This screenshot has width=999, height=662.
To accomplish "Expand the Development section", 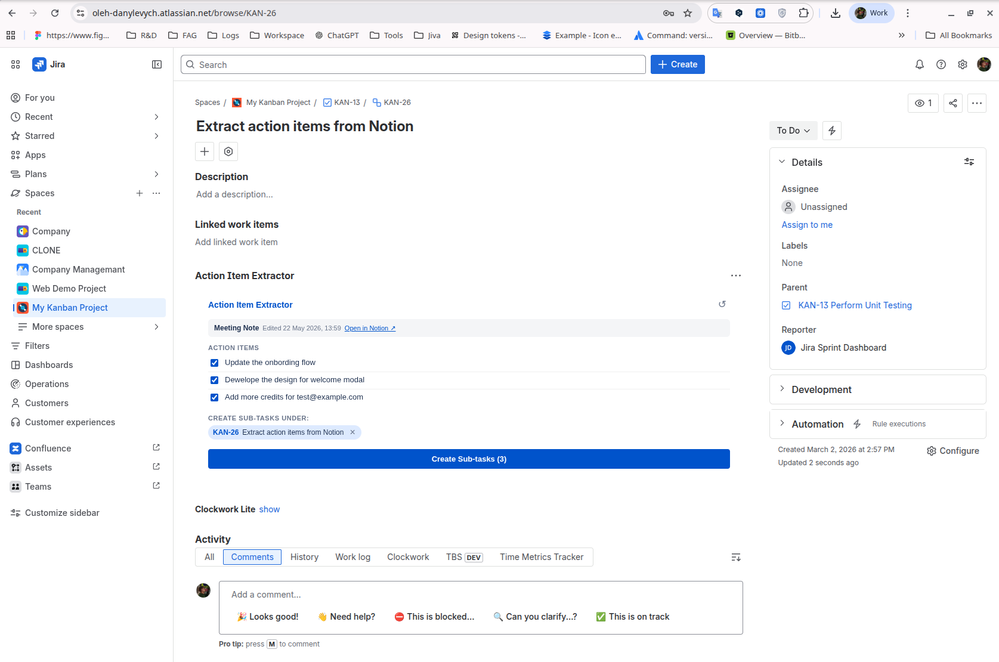I will (x=782, y=389).
